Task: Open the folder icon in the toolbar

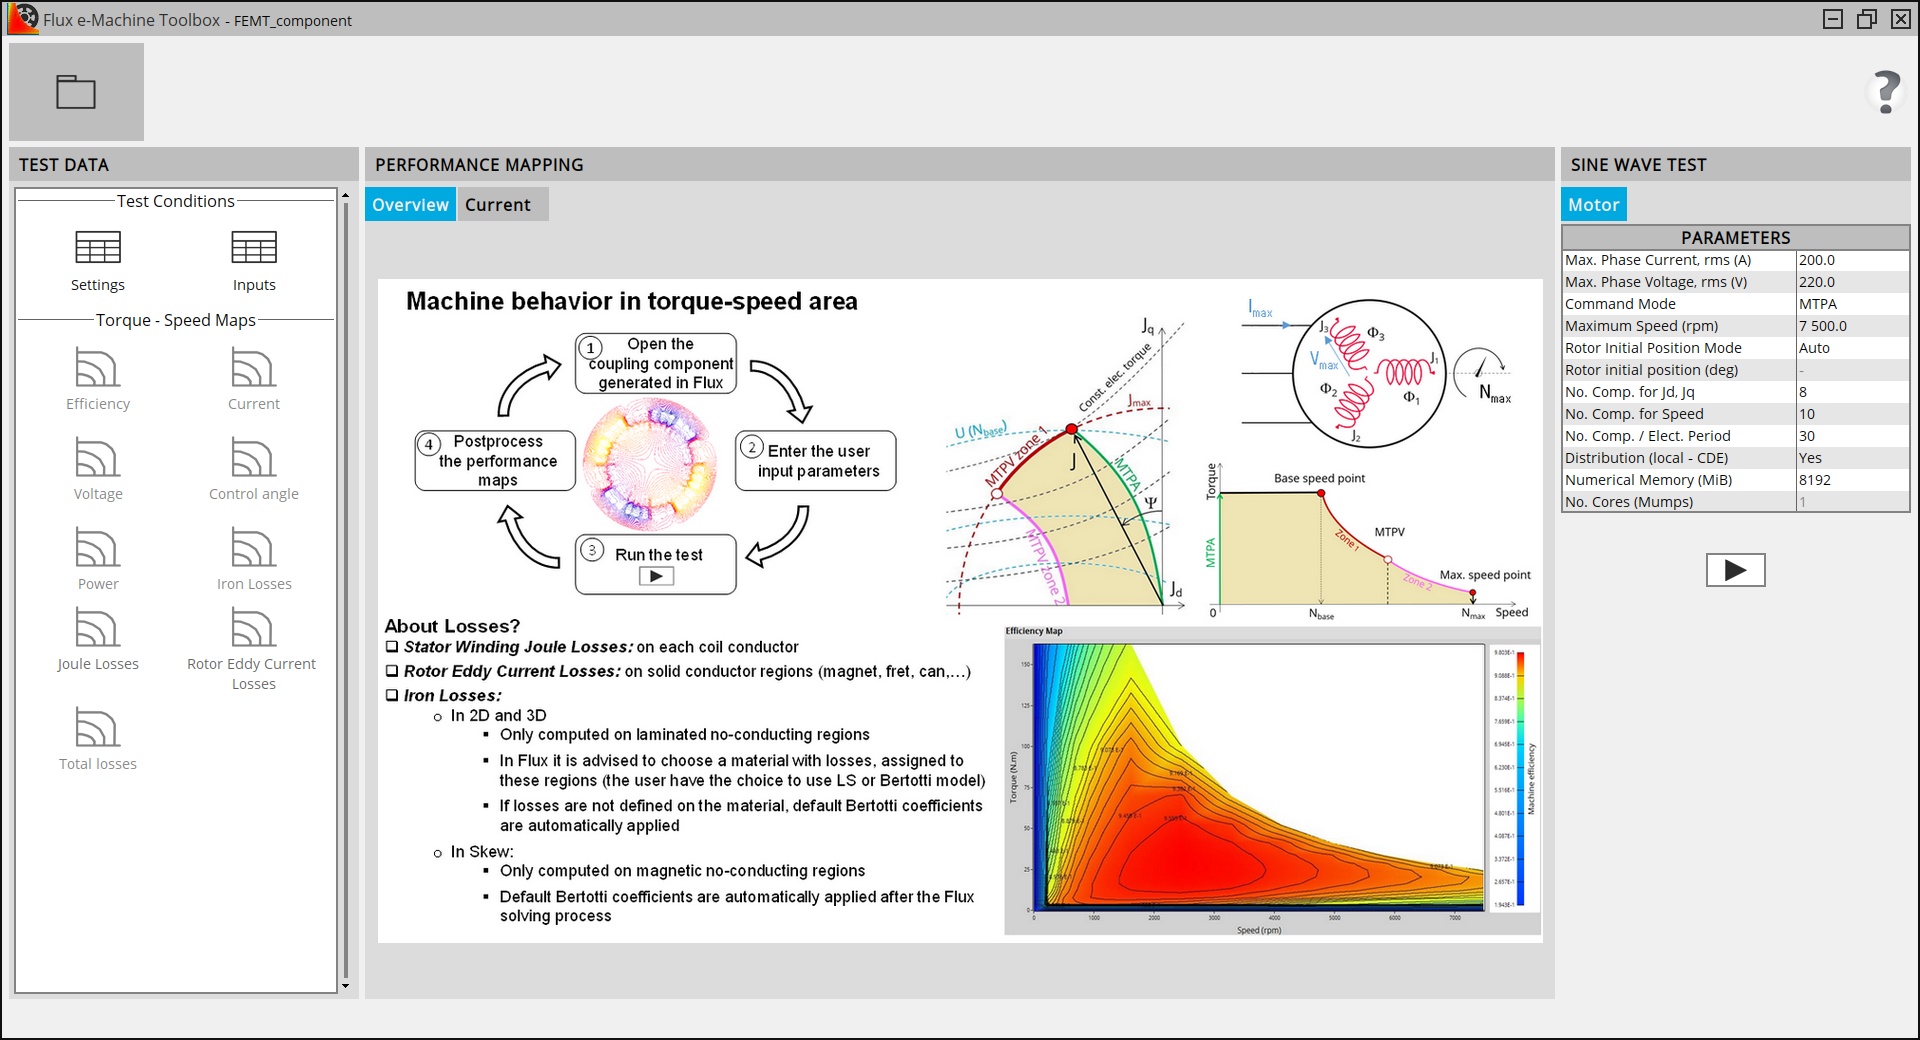Action: (76, 92)
